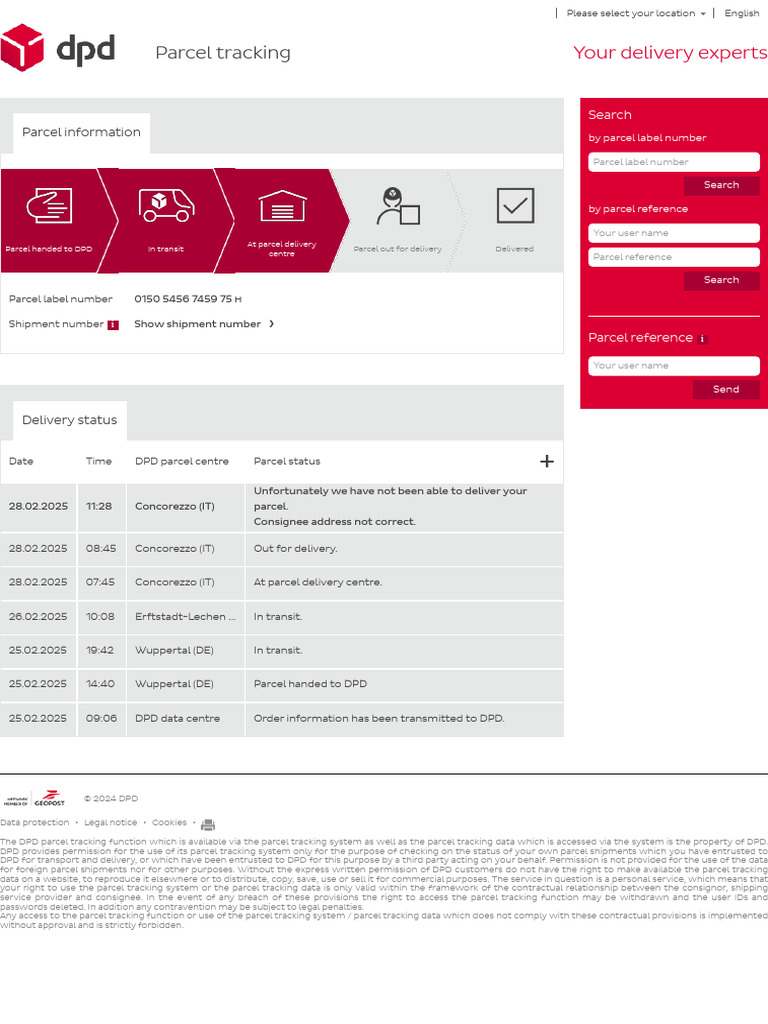Click the DPD red cube logo
The width and height of the screenshot is (768, 1024).
(22, 48)
